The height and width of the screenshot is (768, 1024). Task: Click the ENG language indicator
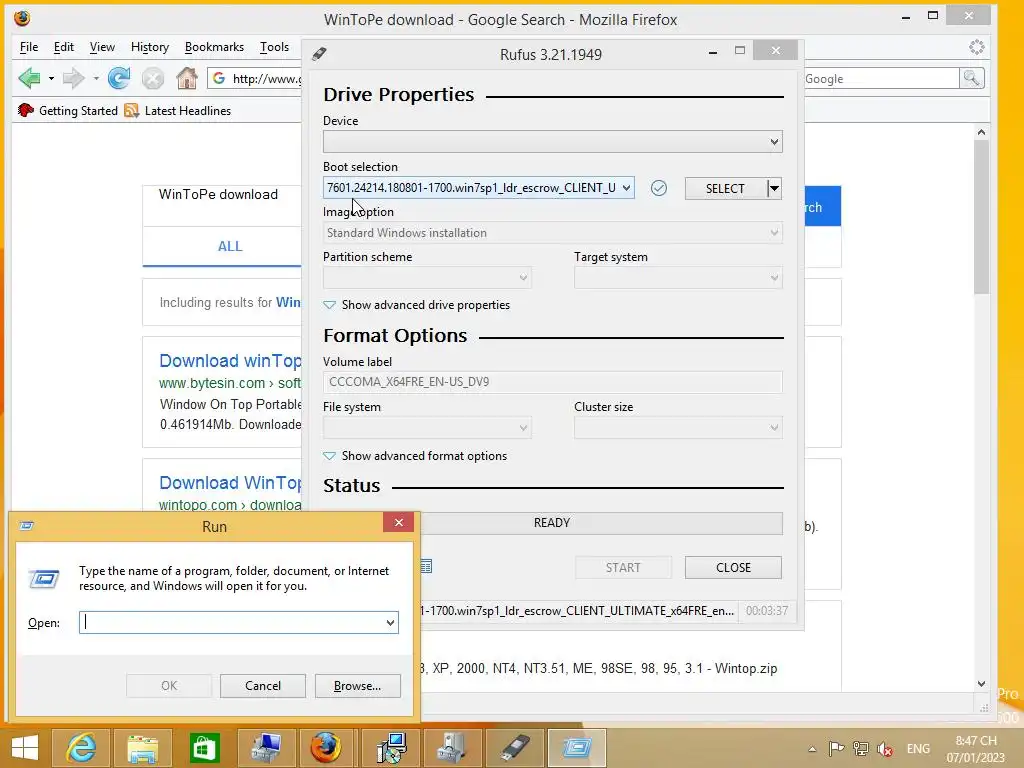click(918, 749)
